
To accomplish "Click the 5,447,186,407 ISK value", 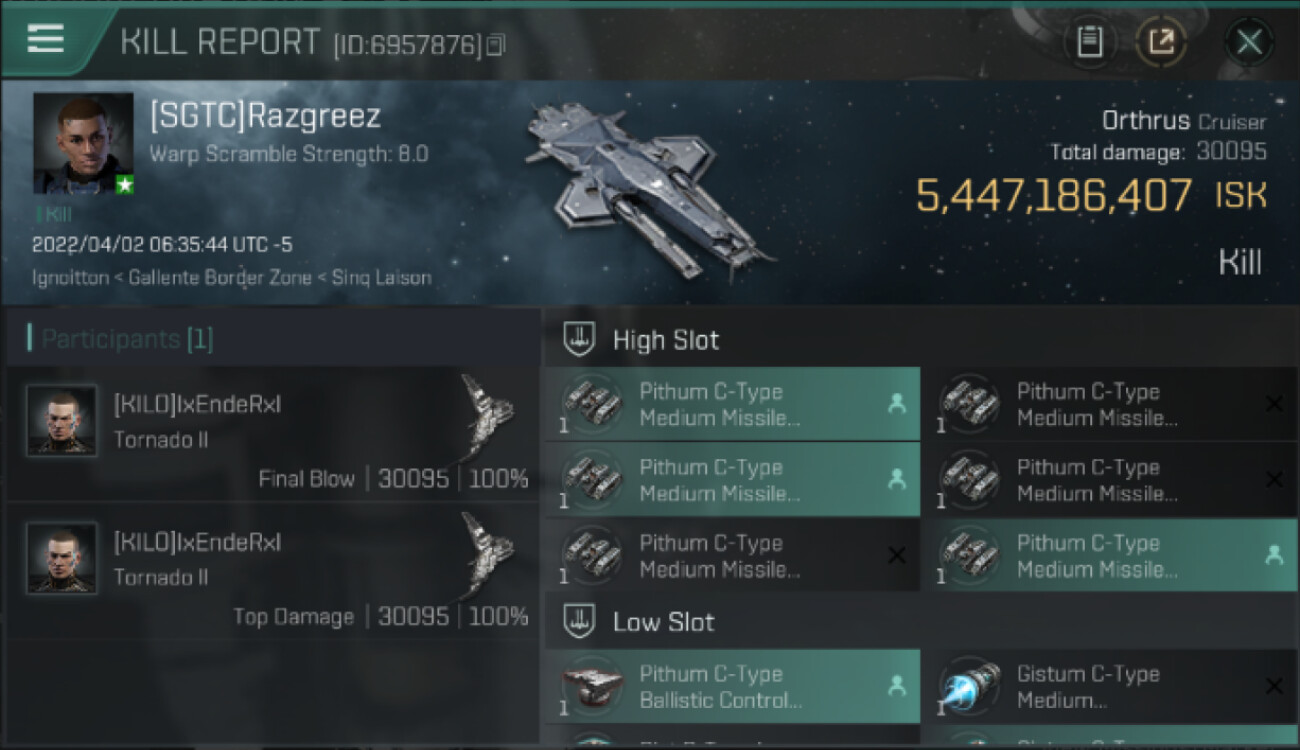I will pos(1091,195).
